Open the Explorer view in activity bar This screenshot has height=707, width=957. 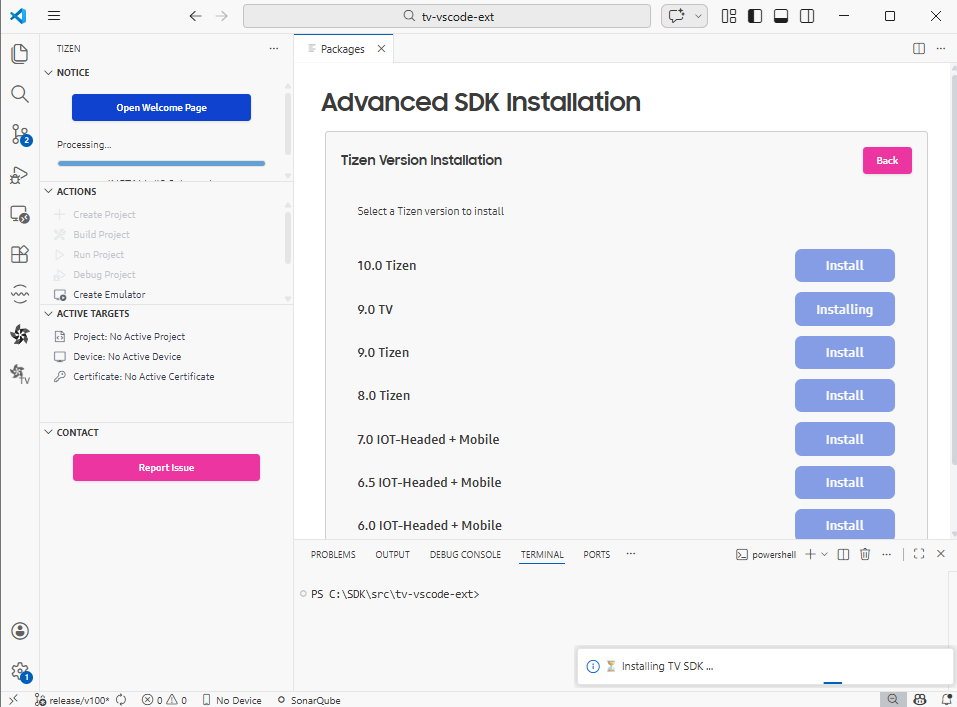(19, 54)
